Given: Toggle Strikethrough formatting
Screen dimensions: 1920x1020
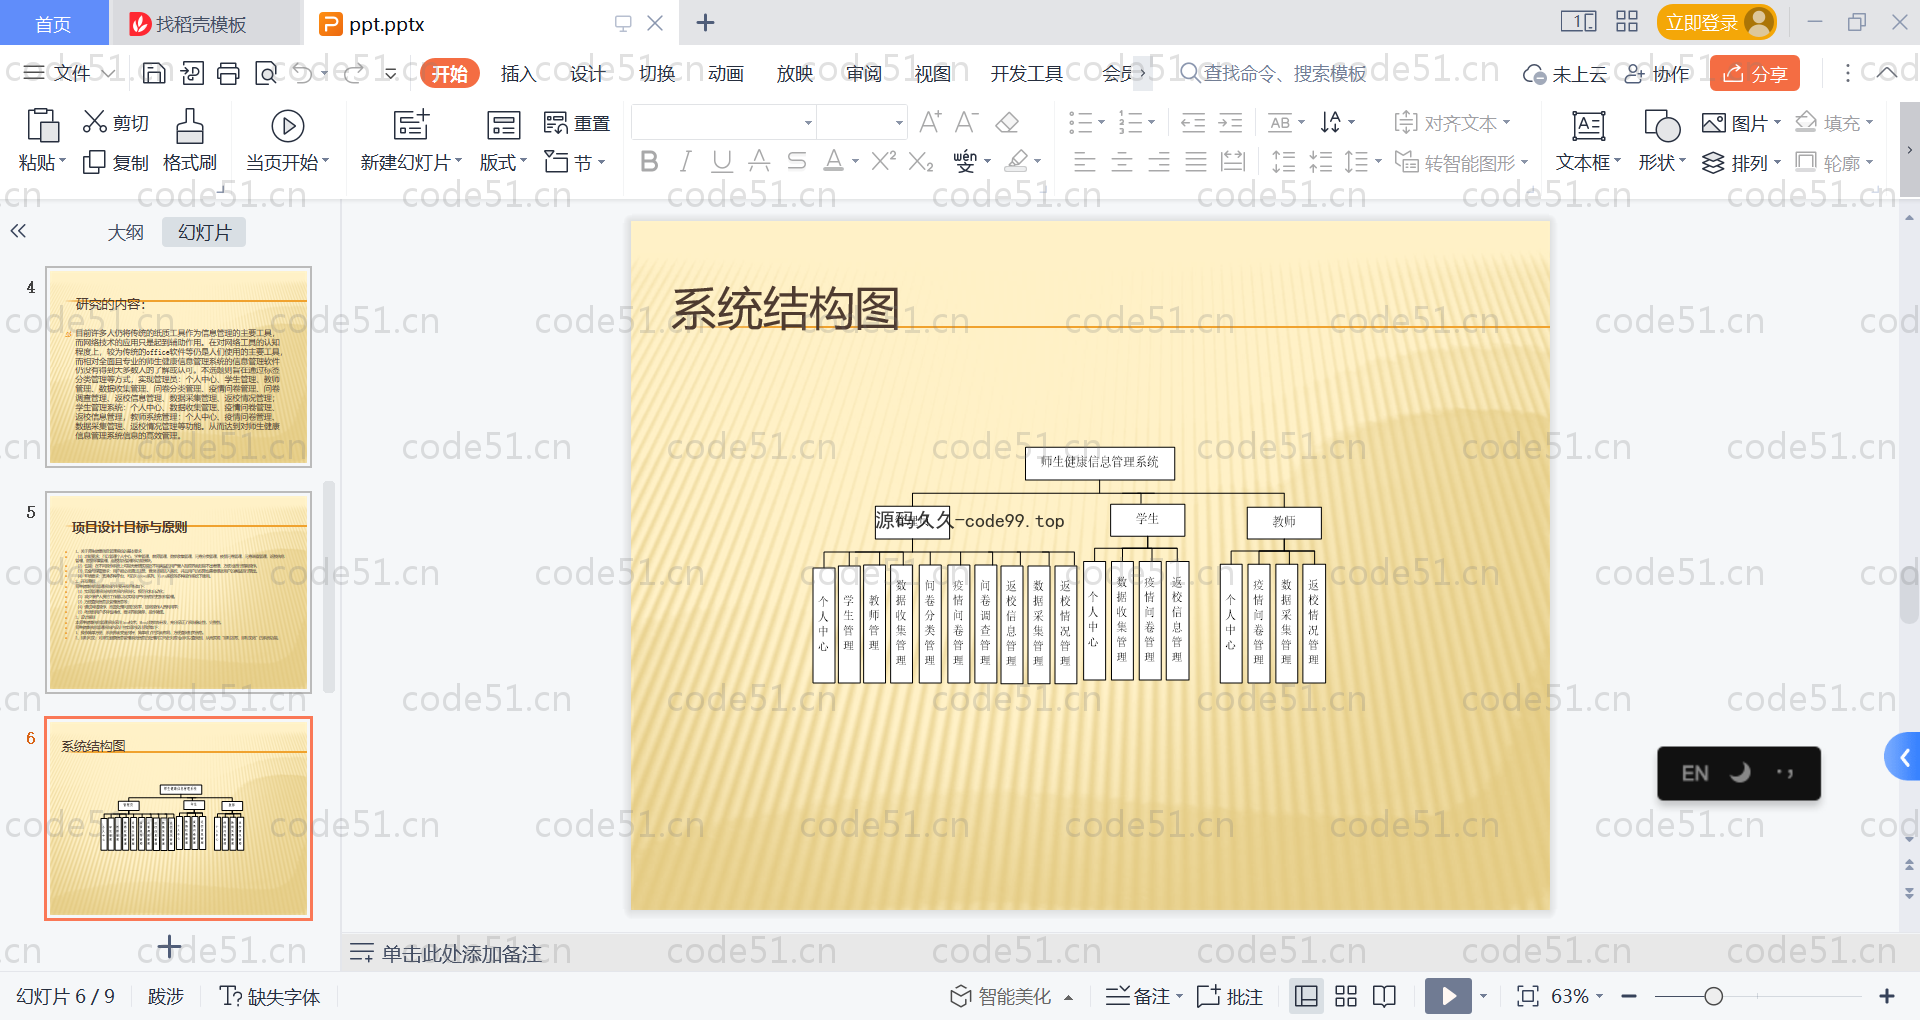Looking at the screenshot, I should [796, 161].
